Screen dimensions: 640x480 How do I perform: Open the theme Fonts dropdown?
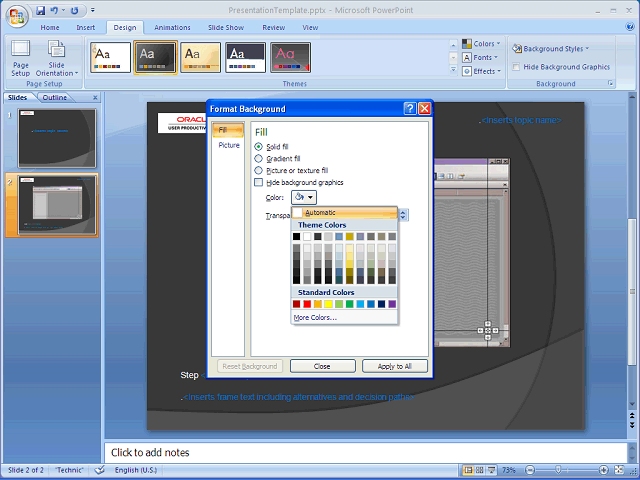(x=480, y=58)
